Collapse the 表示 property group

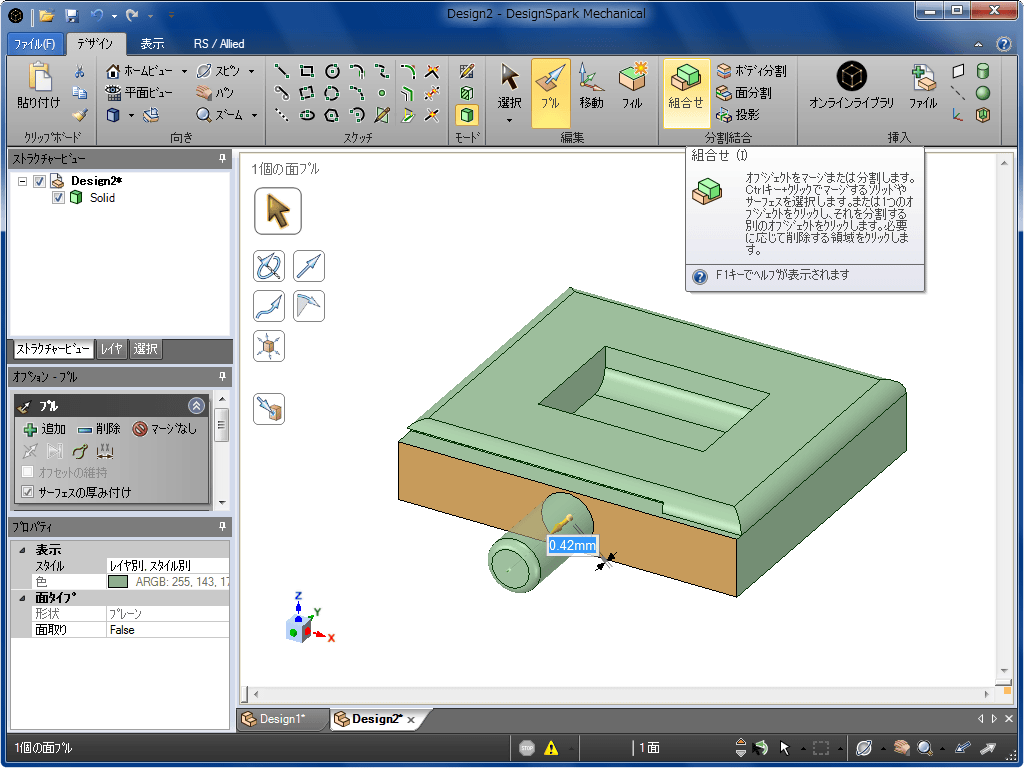tap(23, 550)
